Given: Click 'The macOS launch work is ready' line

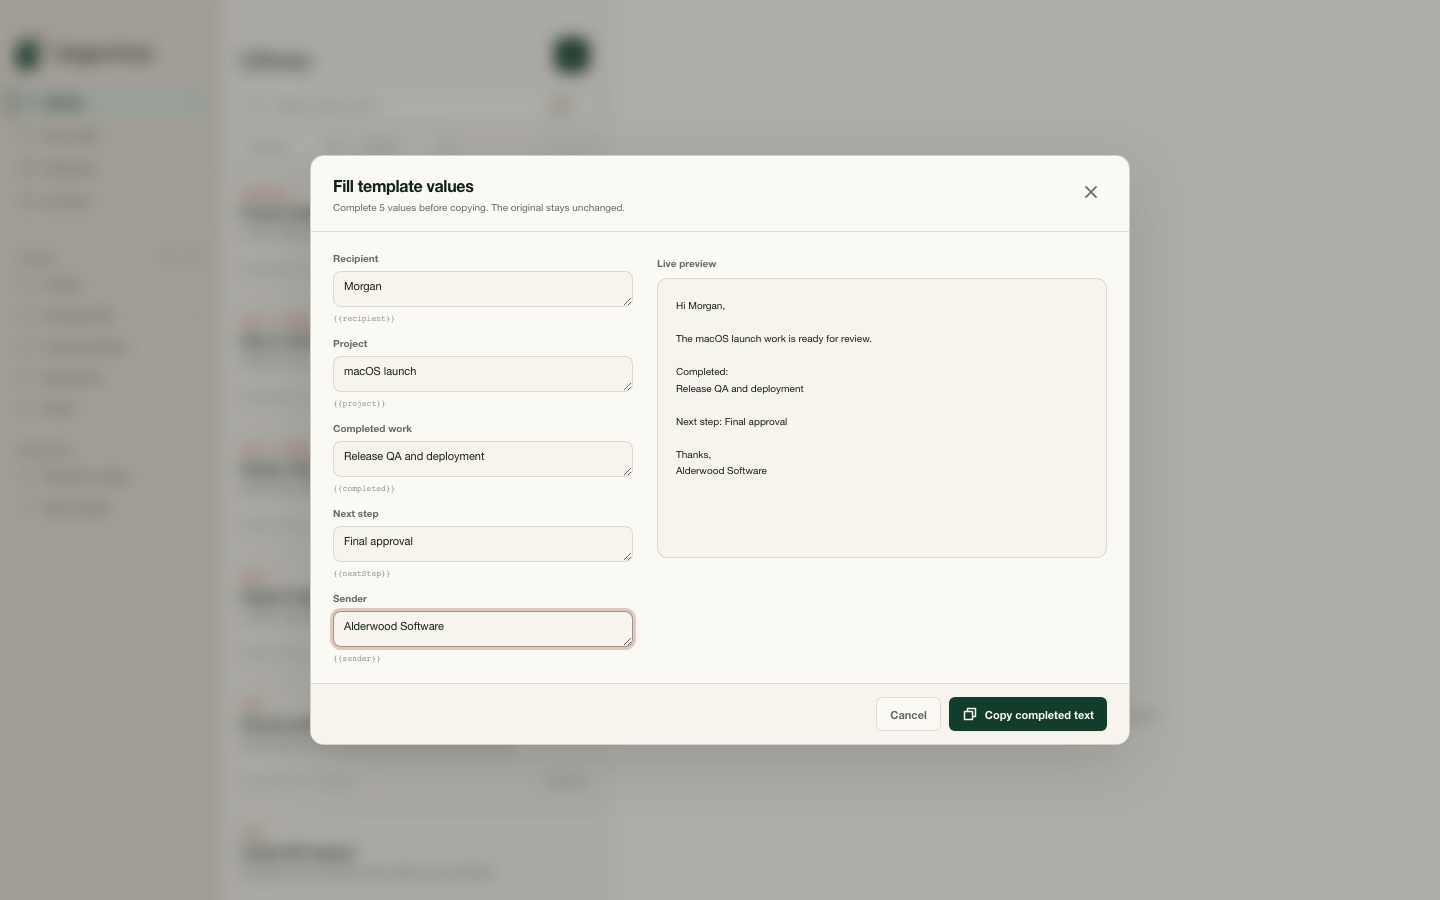Looking at the screenshot, I should [774, 339].
